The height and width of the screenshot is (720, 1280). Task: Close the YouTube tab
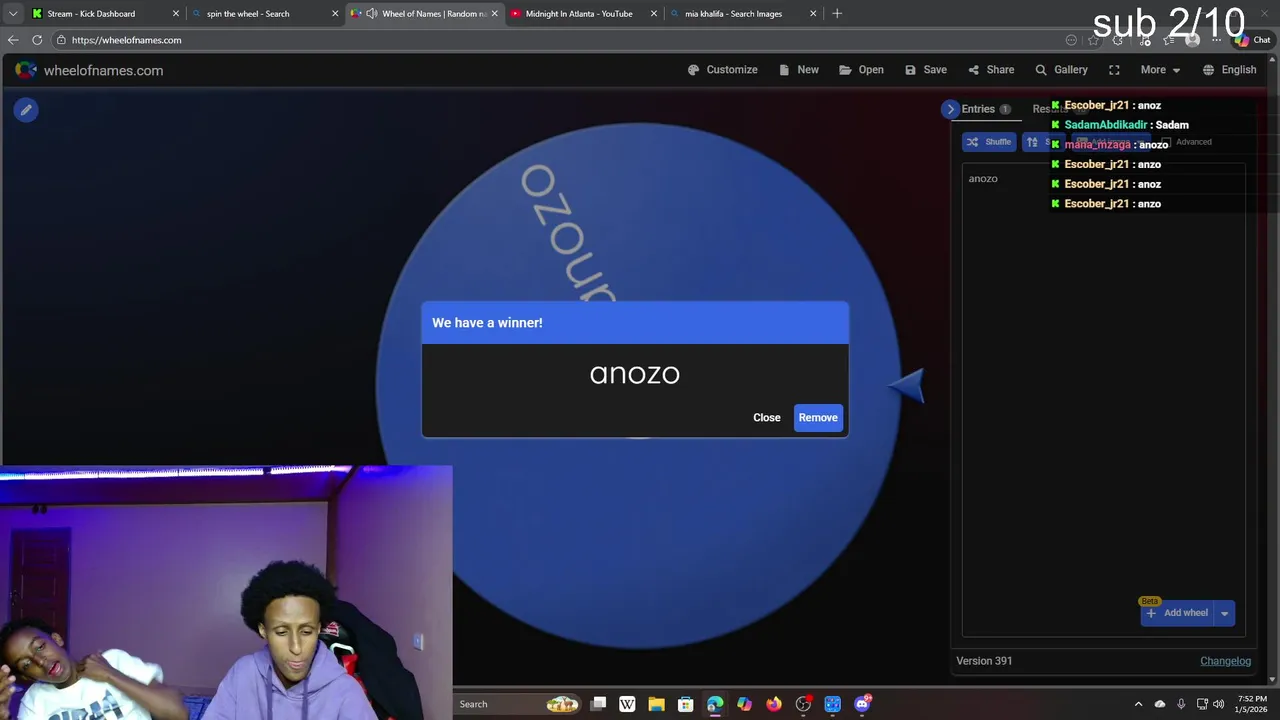(654, 14)
